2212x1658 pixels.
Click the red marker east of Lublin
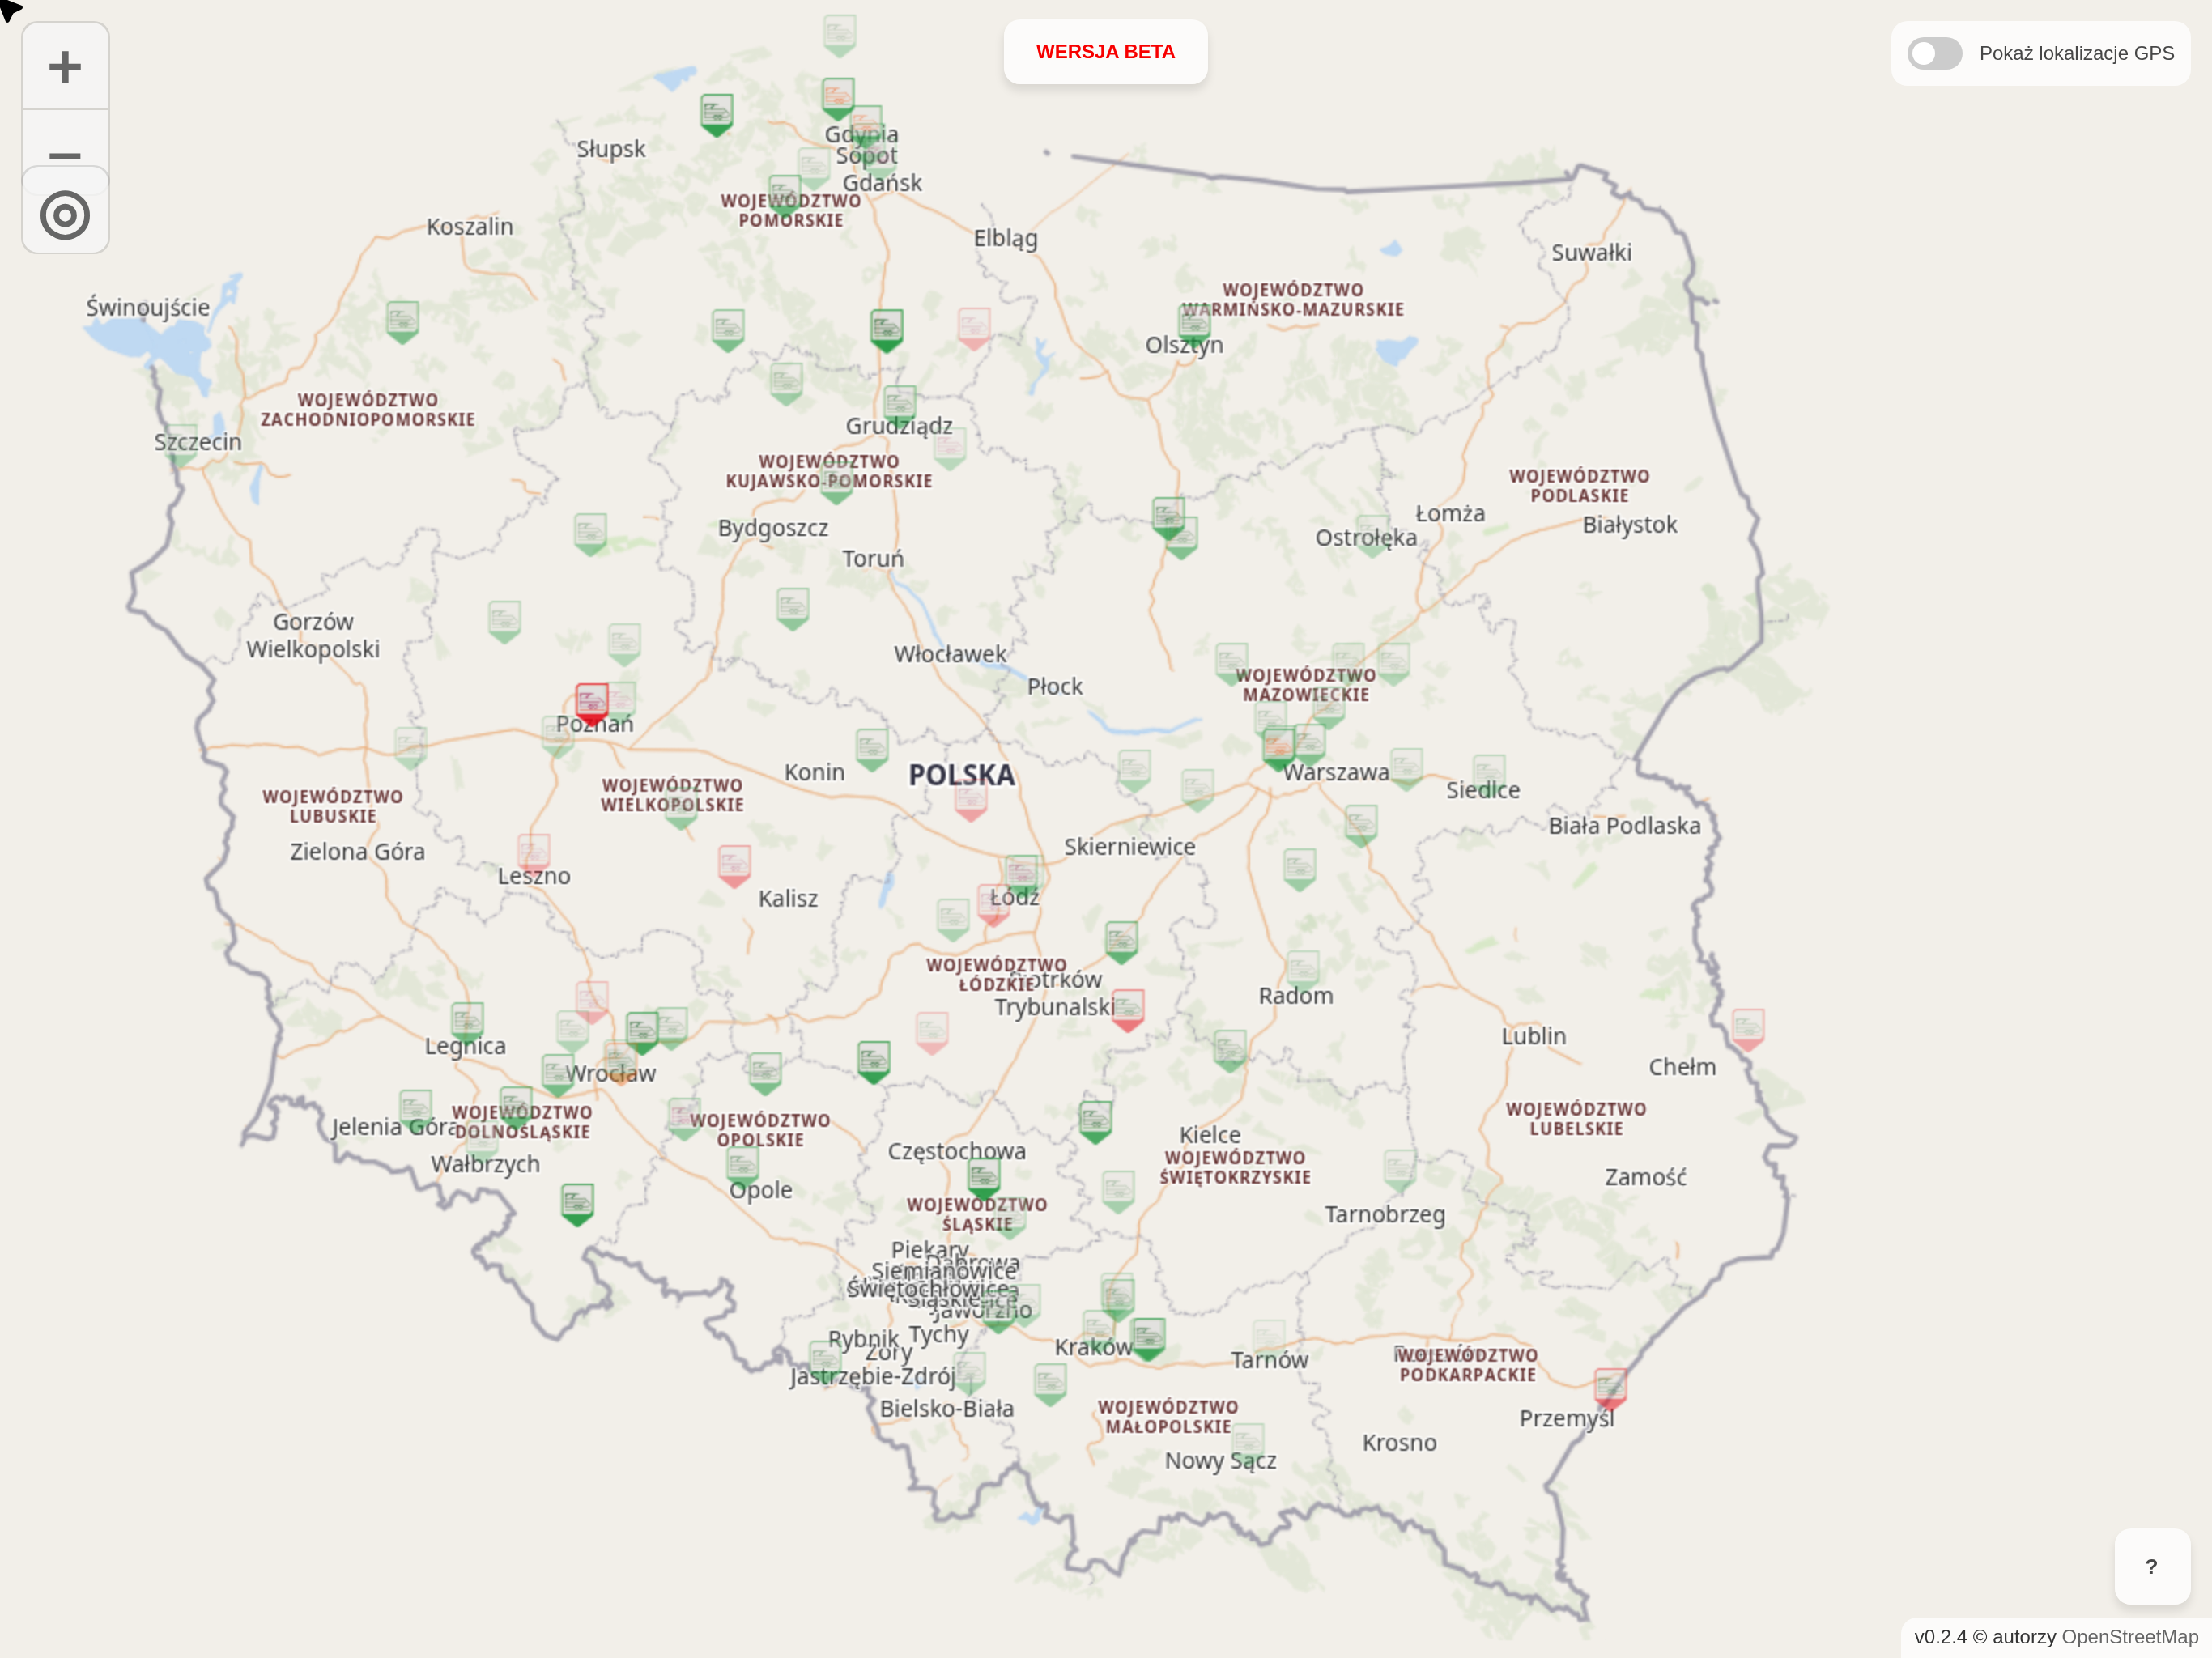click(x=1747, y=1027)
